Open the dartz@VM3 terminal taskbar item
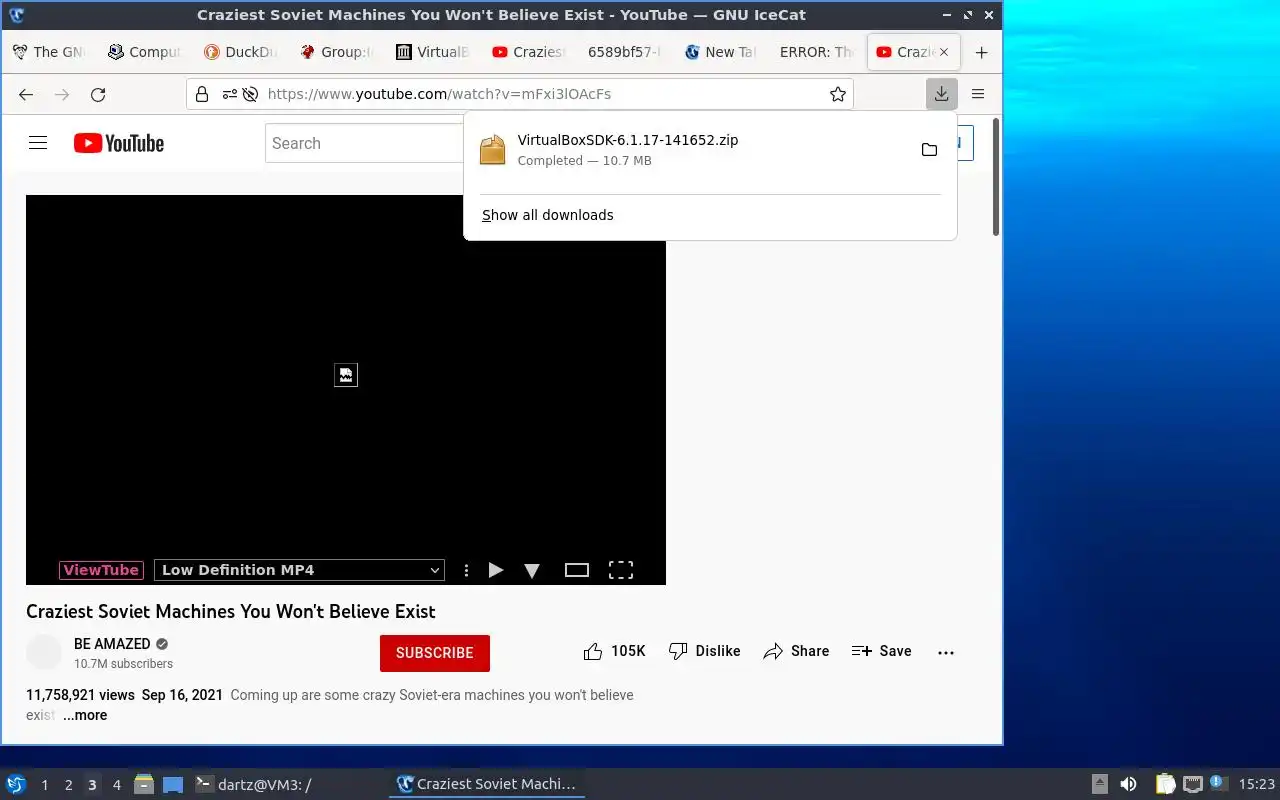This screenshot has height=800, width=1280. (x=288, y=784)
